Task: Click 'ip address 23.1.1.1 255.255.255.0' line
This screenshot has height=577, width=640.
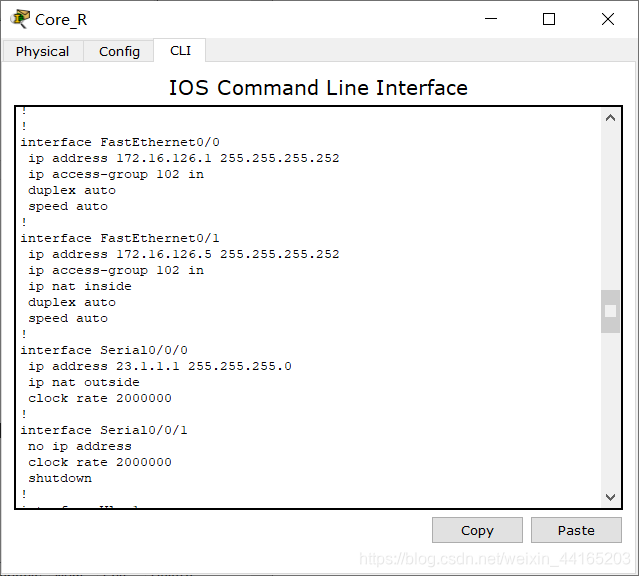Action: (160, 366)
